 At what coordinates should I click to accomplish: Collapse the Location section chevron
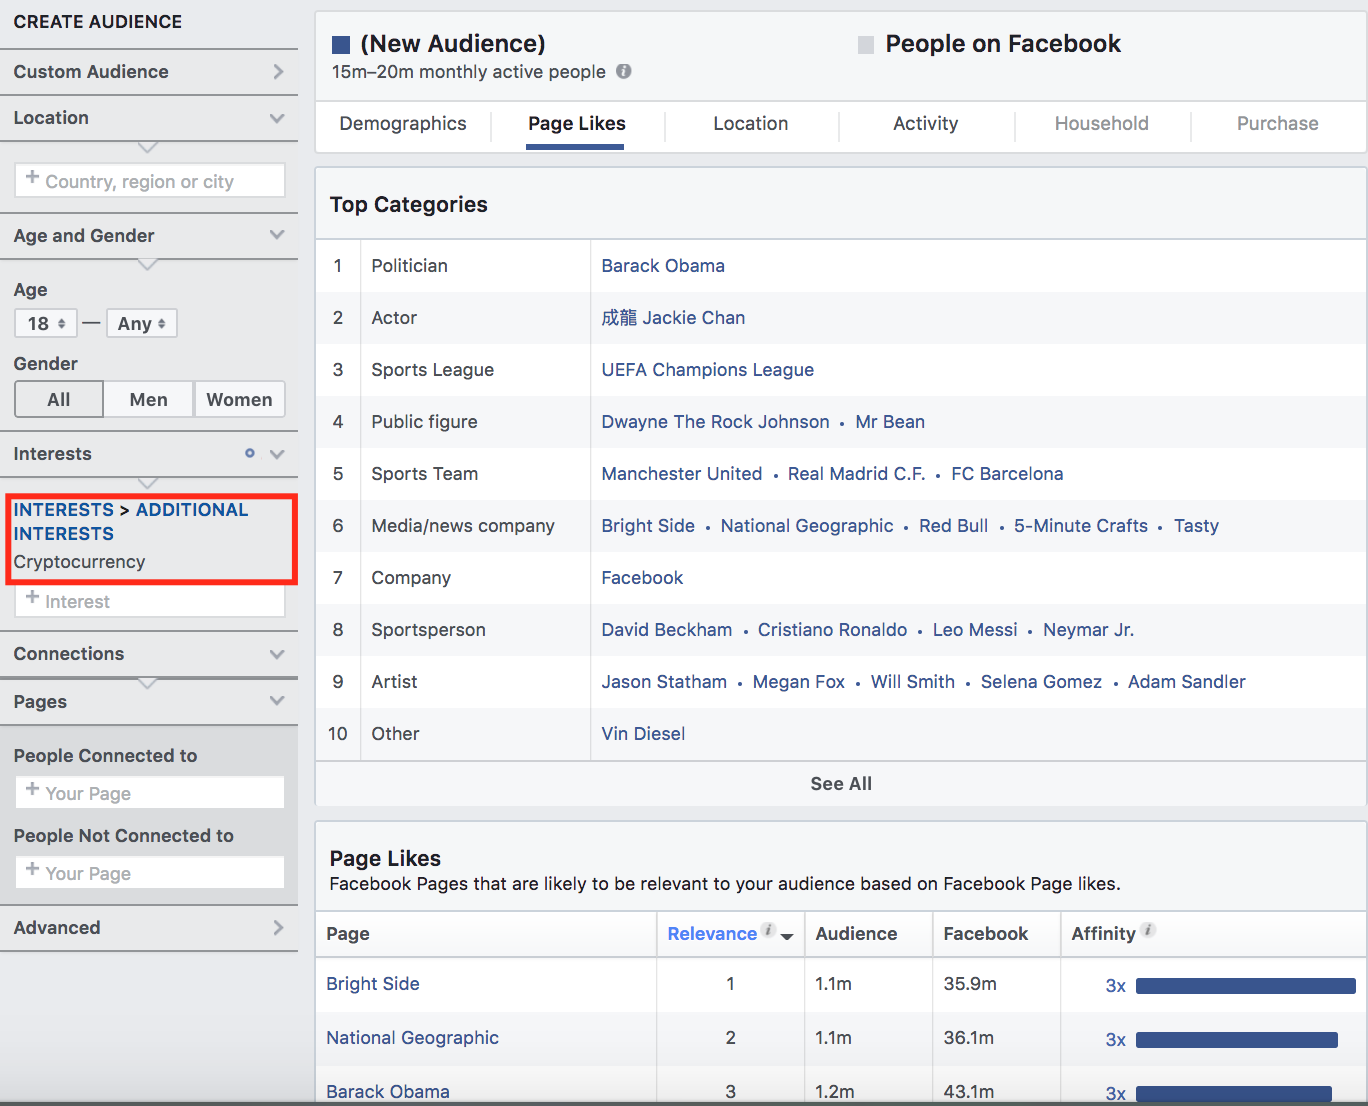pyautogui.click(x=277, y=118)
